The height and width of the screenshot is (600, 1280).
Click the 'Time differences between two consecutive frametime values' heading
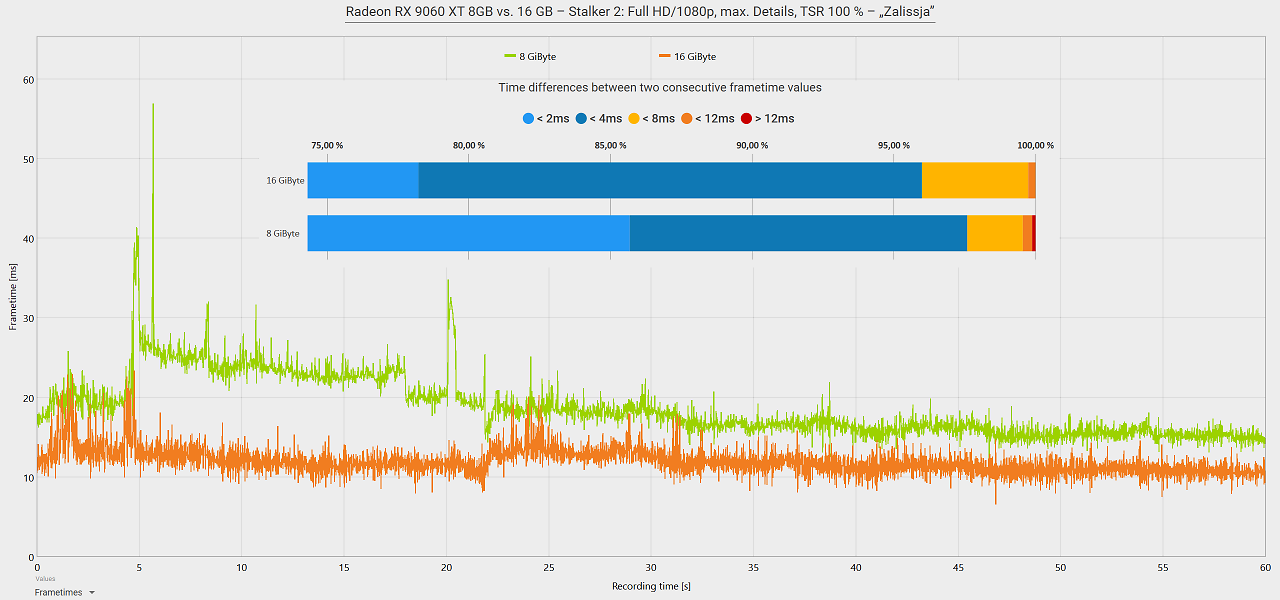tap(660, 87)
